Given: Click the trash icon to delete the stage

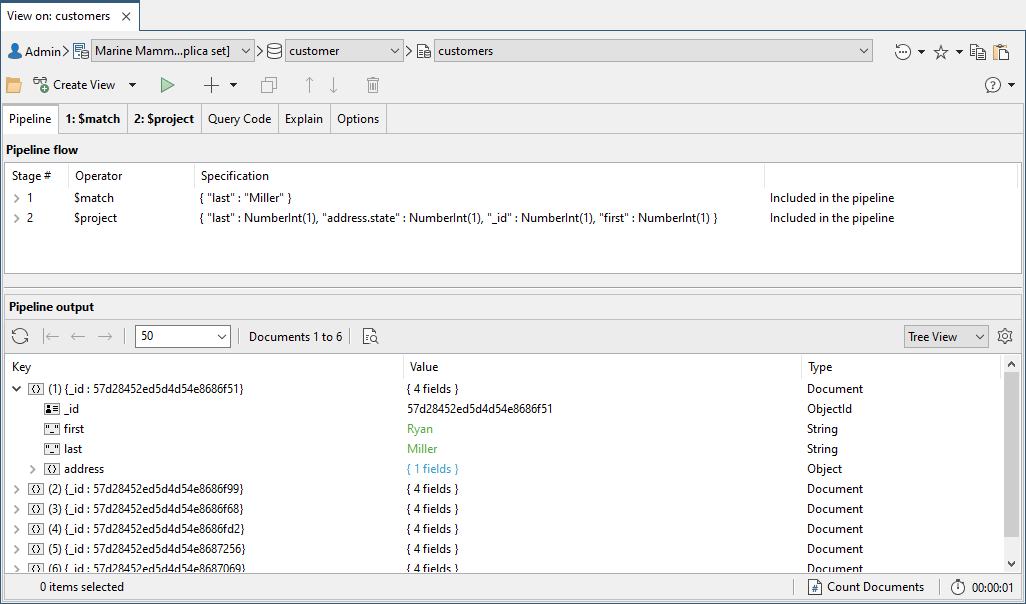Looking at the screenshot, I should [373, 85].
